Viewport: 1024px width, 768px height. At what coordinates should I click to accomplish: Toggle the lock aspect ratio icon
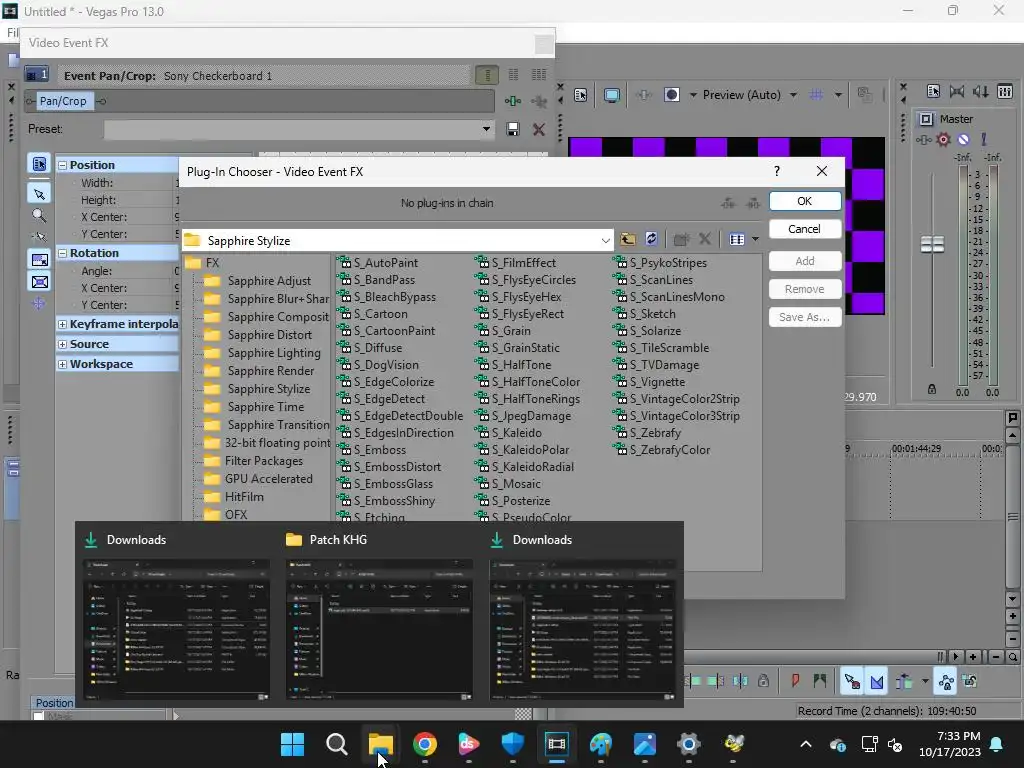[39, 260]
